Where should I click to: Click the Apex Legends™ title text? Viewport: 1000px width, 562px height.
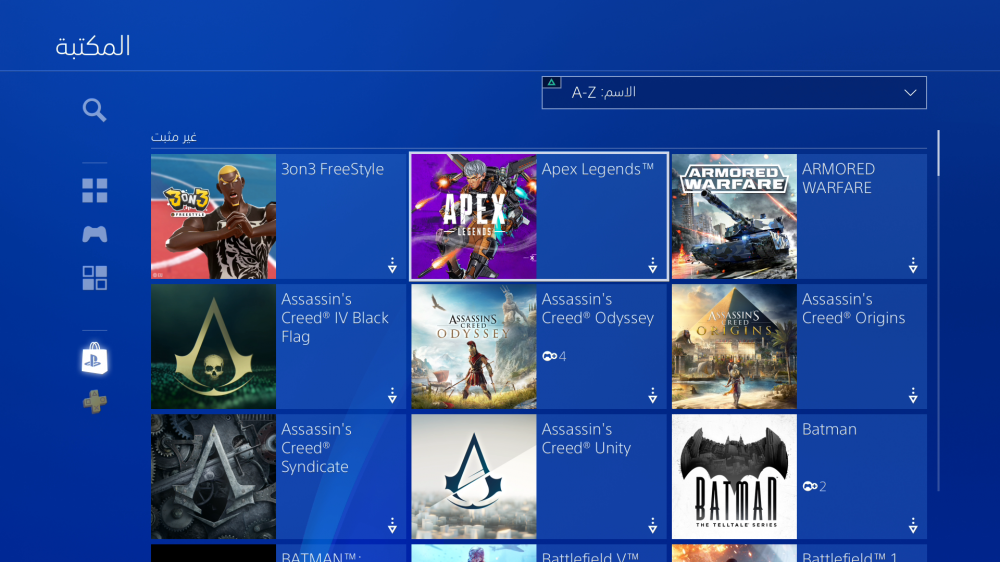598,169
